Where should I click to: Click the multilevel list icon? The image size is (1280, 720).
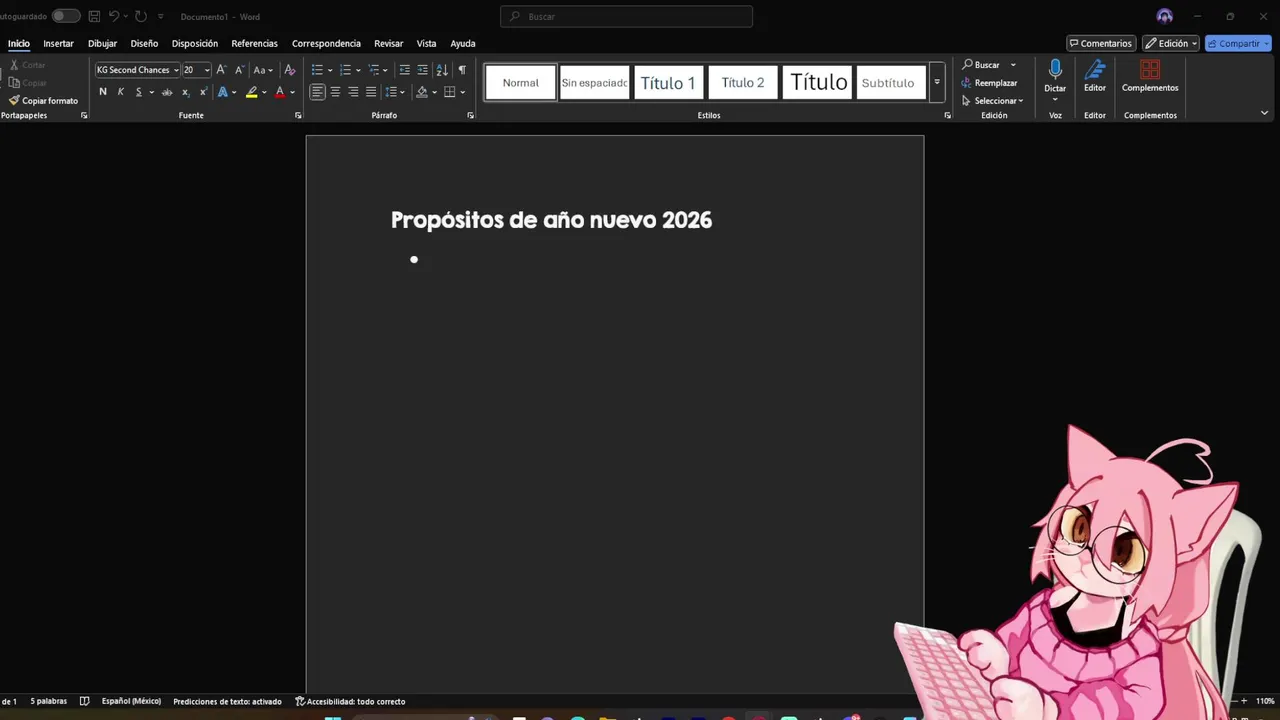tap(373, 70)
